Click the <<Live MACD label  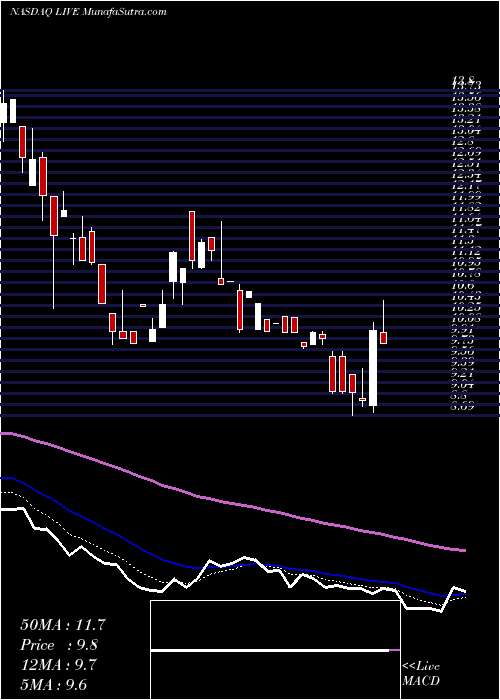pos(421,673)
